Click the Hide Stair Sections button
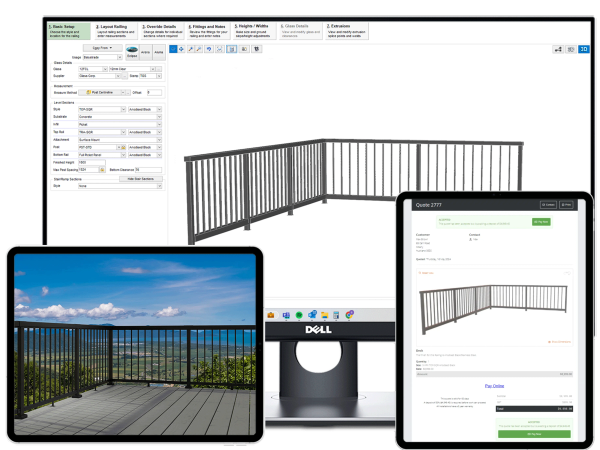Viewport: 600px width, 450px height. coord(141,179)
